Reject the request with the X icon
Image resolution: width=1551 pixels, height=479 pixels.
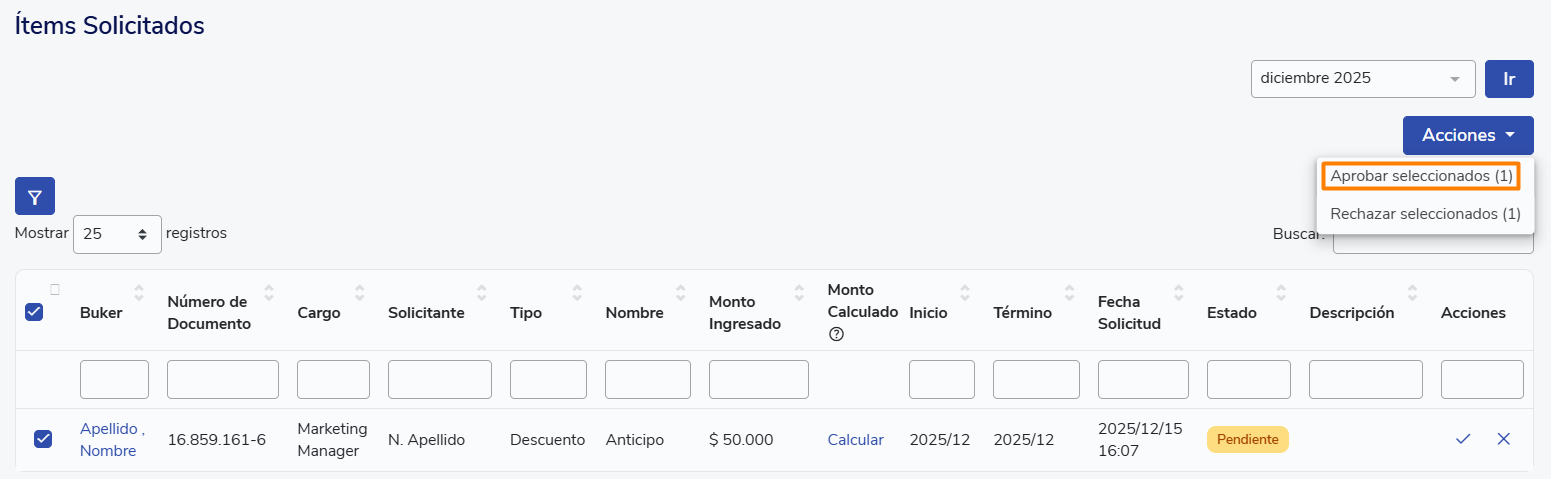[x=1503, y=439]
